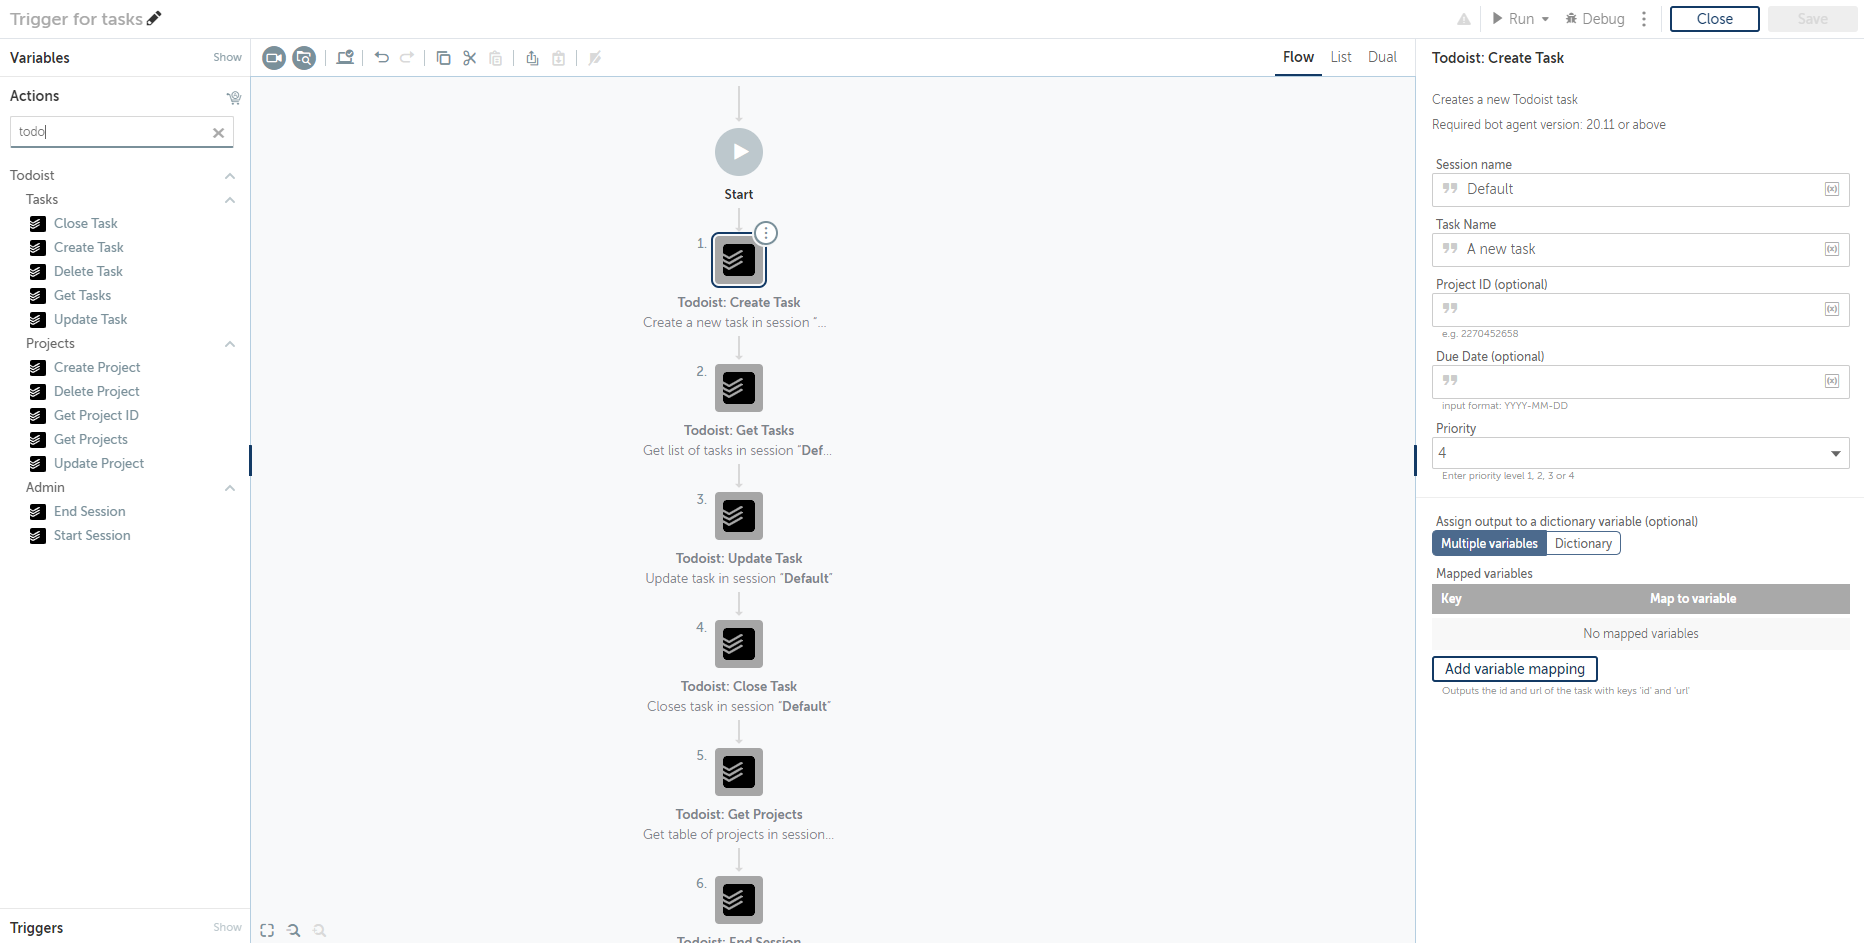Switch output assignment to Dictionary
The width and height of the screenshot is (1864, 943).
pyautogui.click(x=1583, y=543)
